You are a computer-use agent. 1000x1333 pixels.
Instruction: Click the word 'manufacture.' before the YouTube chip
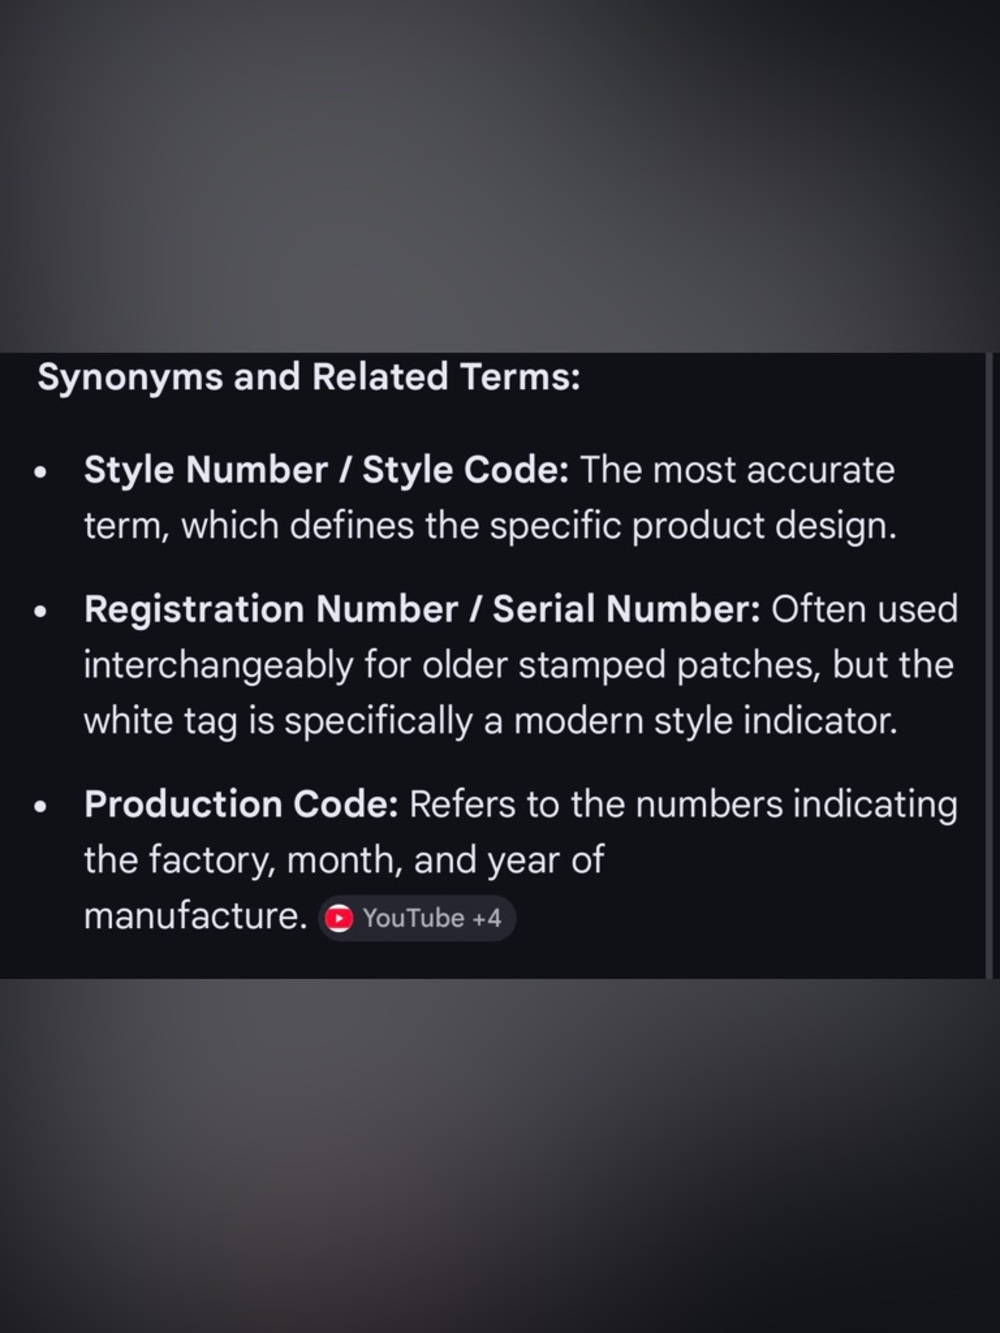[x=196, y=916]
